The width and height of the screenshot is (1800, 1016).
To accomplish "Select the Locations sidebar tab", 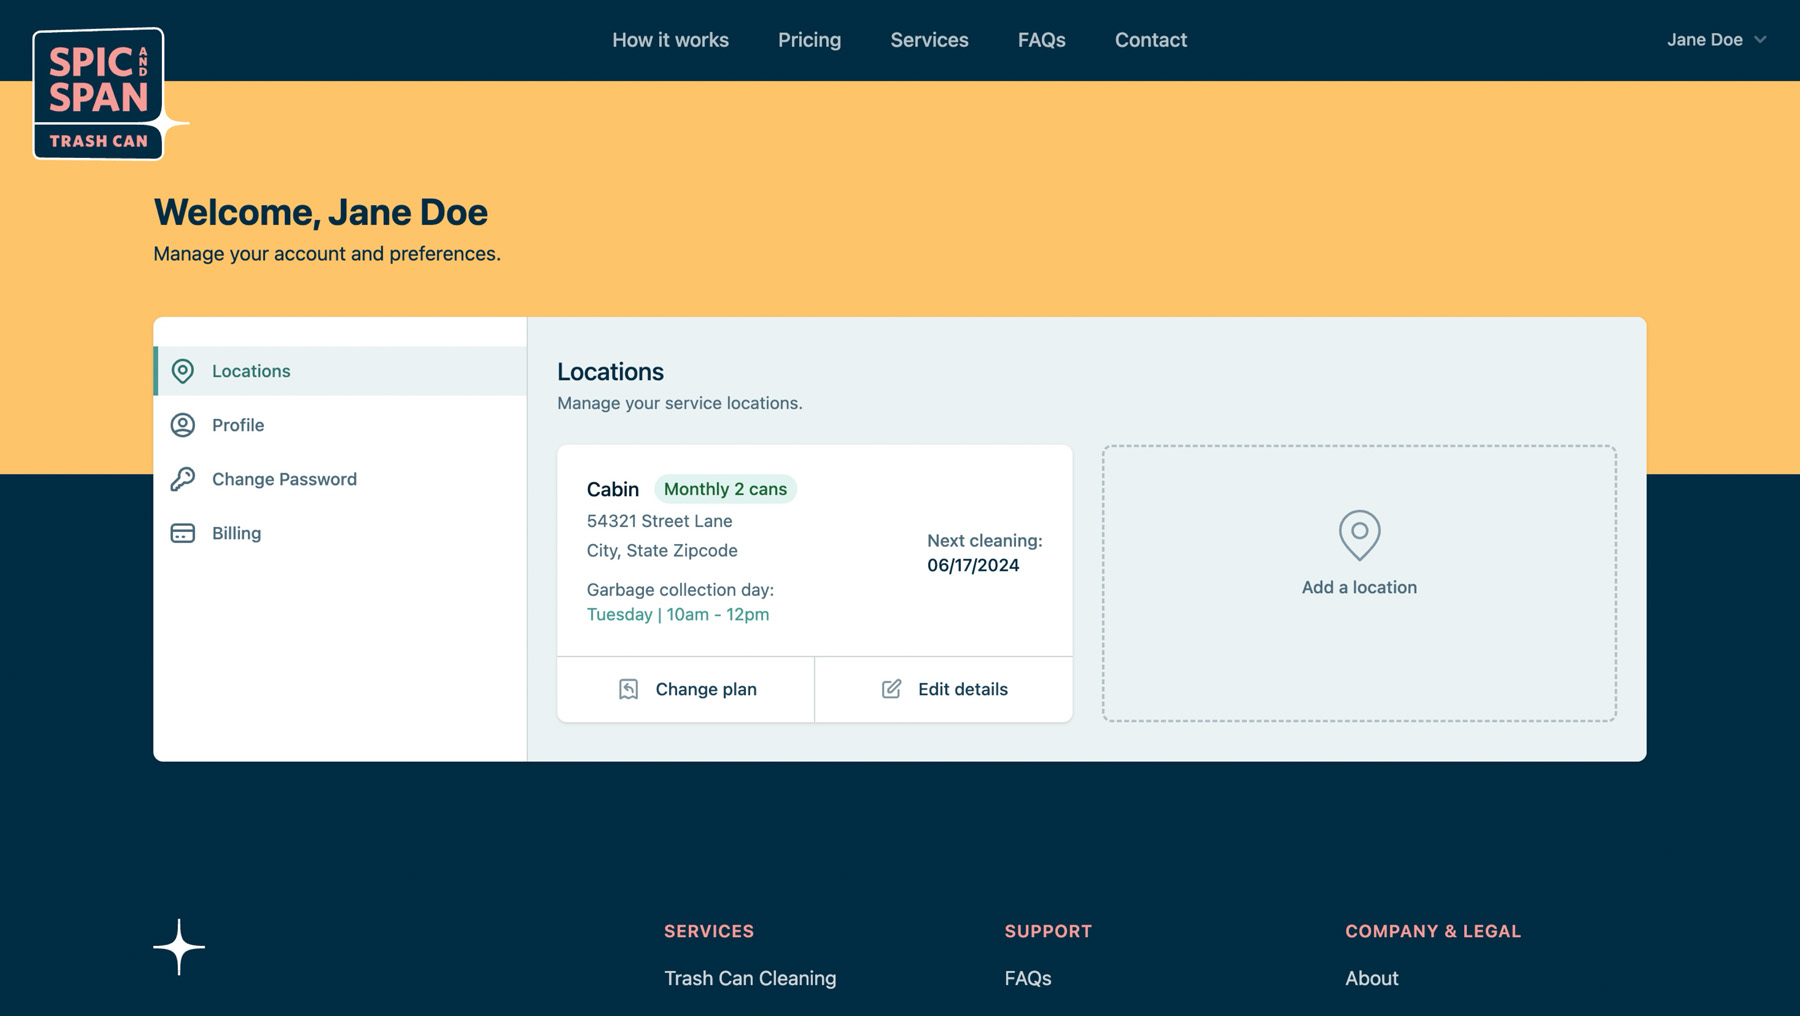I will point(340,371).
